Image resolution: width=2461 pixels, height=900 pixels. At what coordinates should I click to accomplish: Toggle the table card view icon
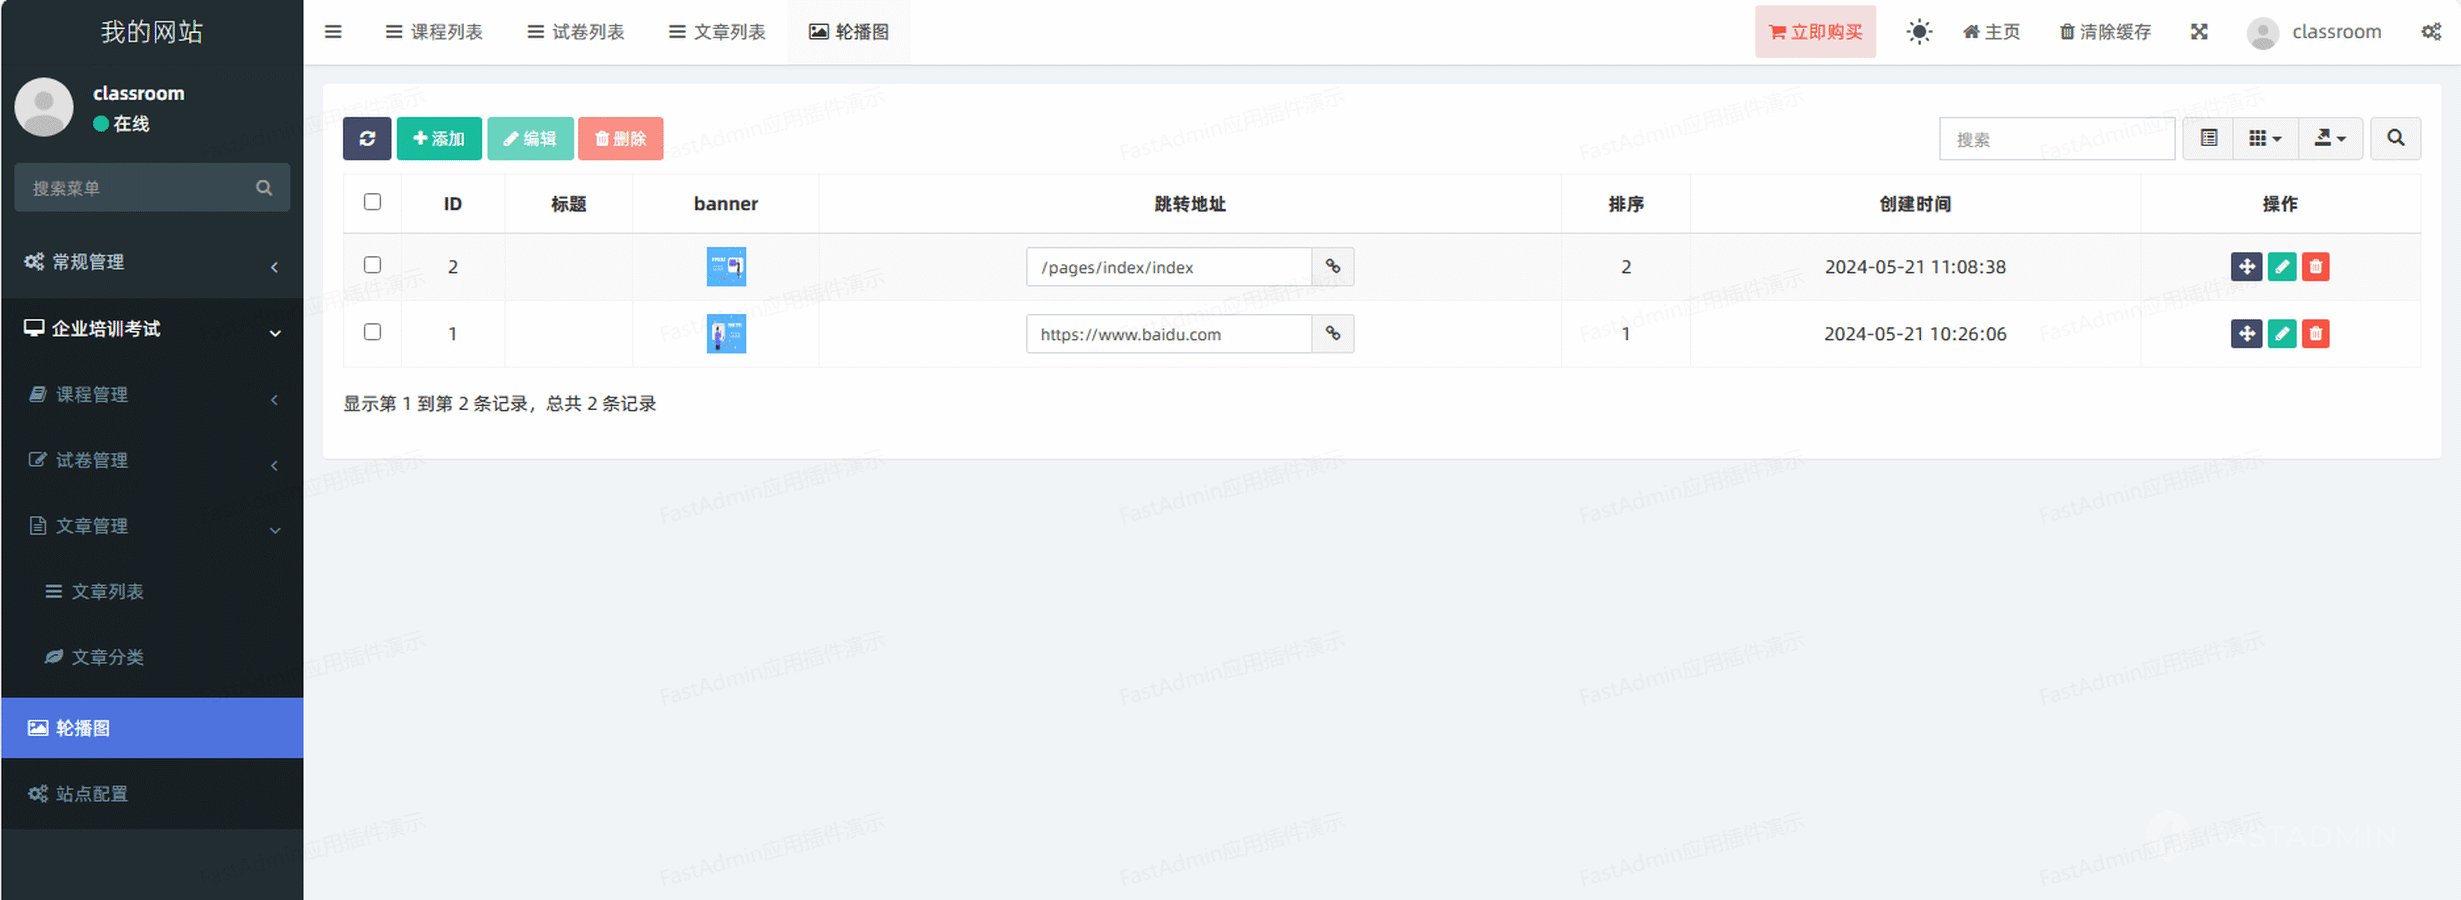pos(2208,138)
